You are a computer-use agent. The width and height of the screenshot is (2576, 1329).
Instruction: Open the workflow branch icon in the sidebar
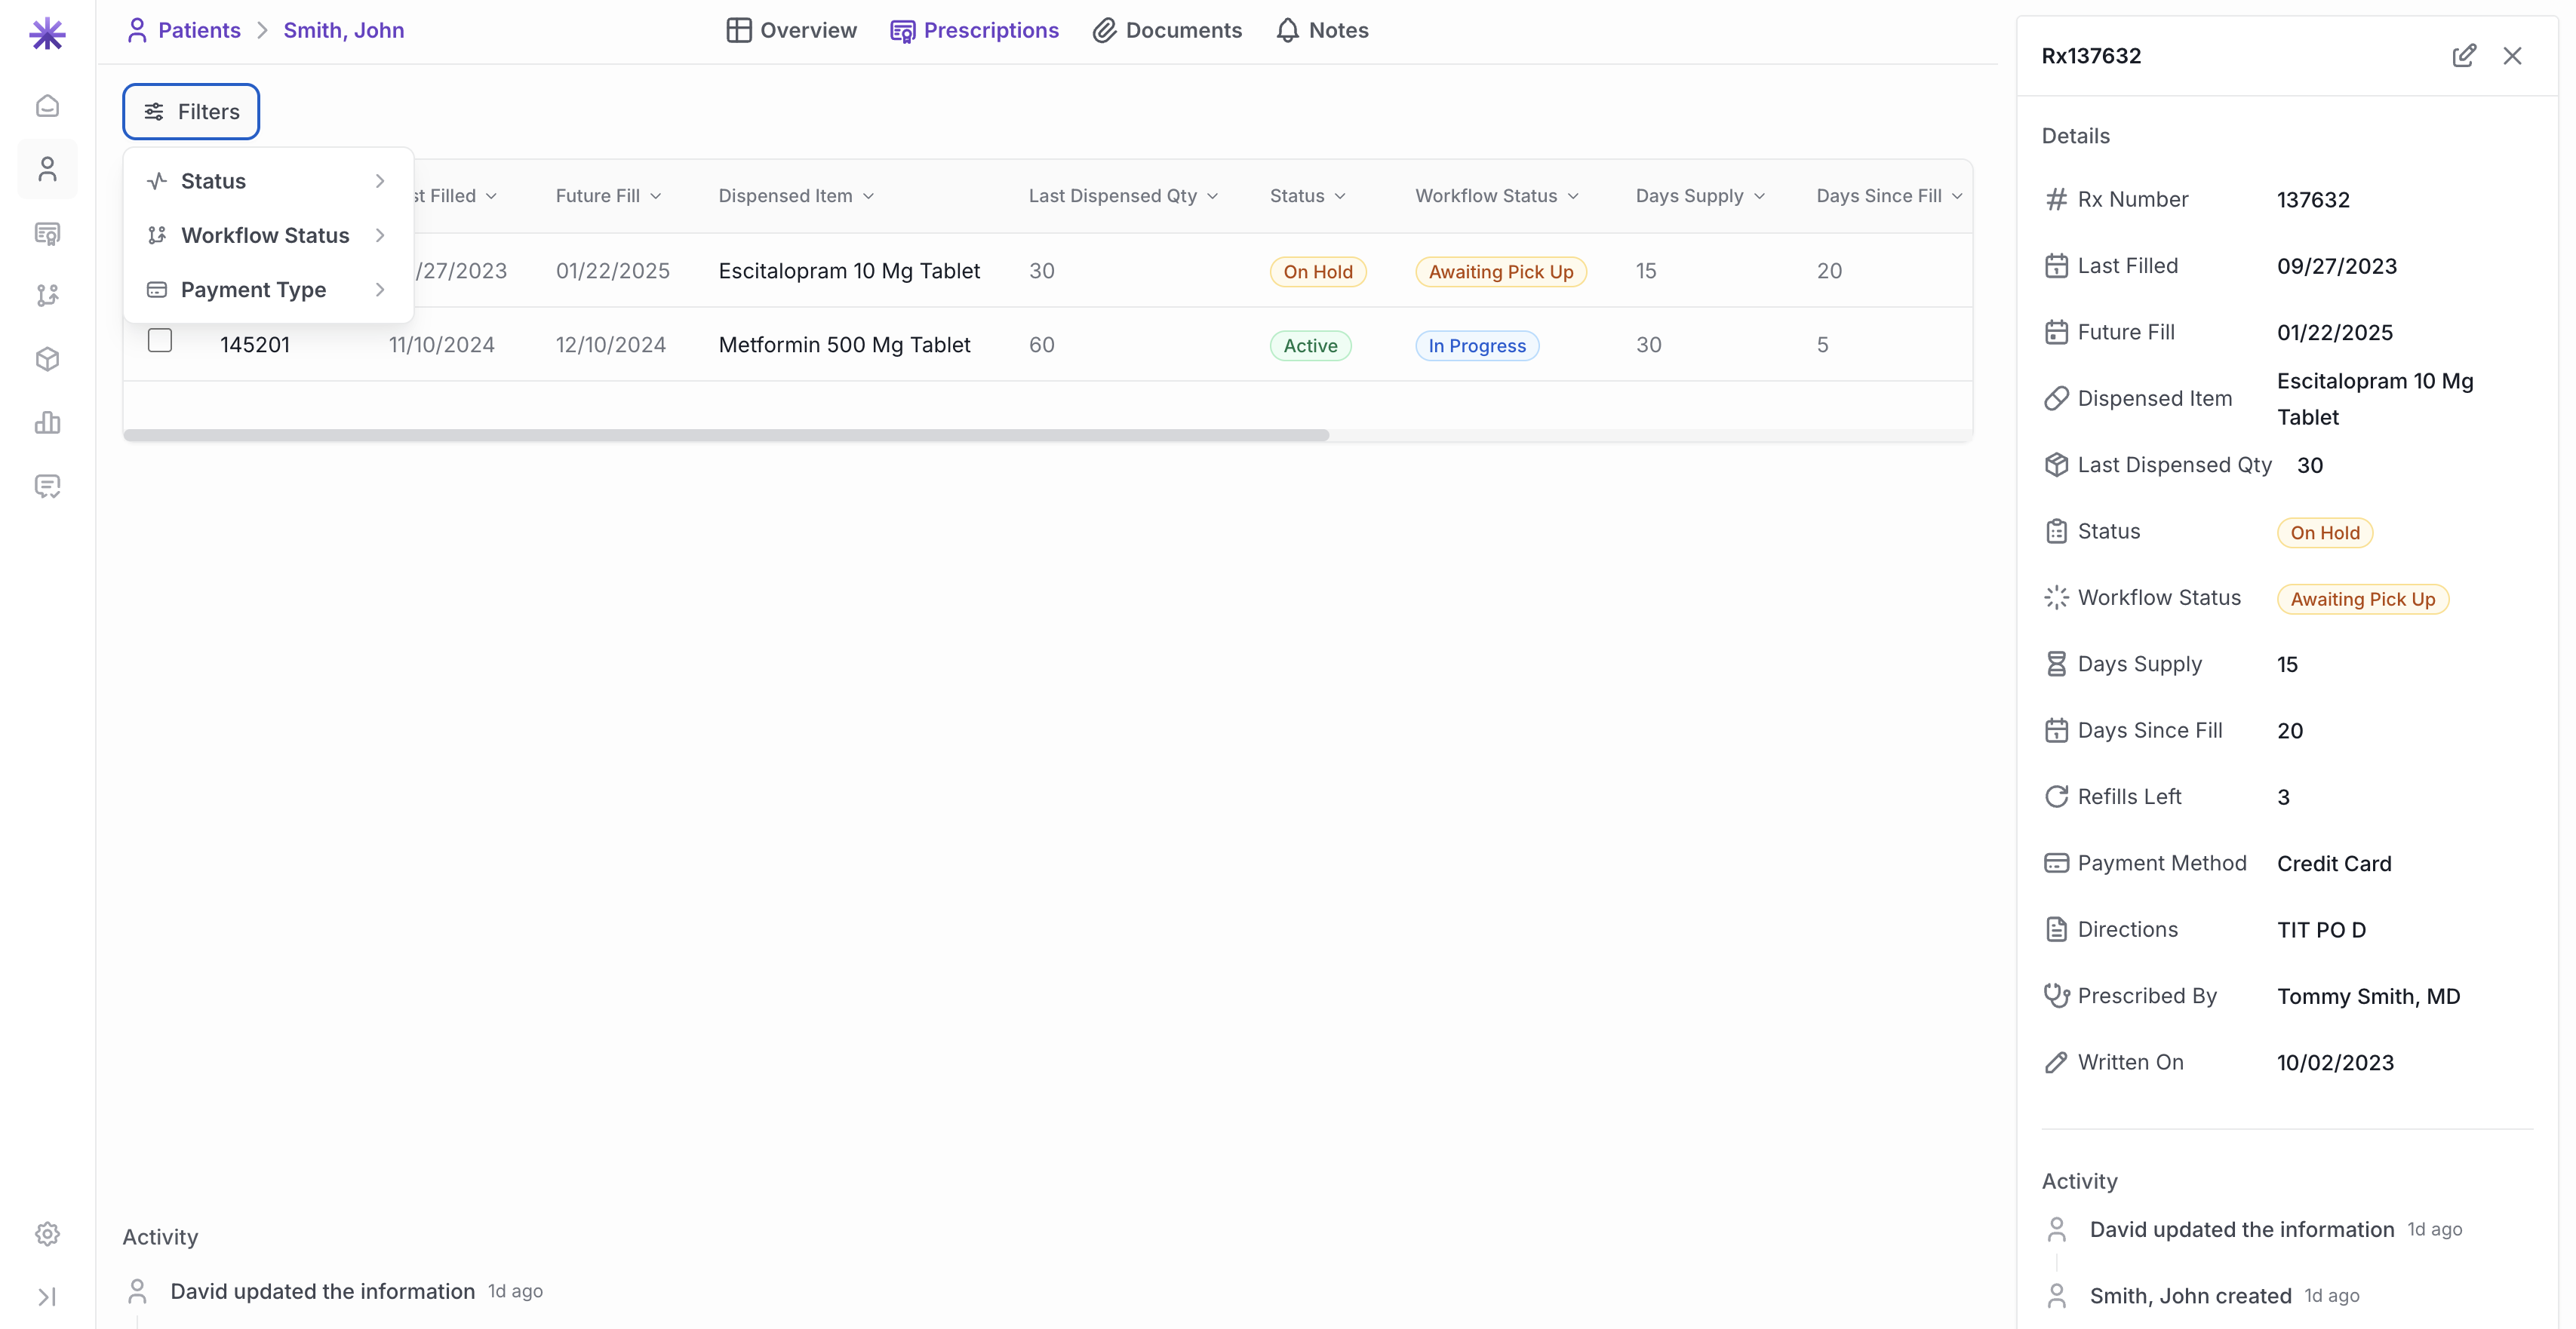pyautogui.click(x=47, y=295)
